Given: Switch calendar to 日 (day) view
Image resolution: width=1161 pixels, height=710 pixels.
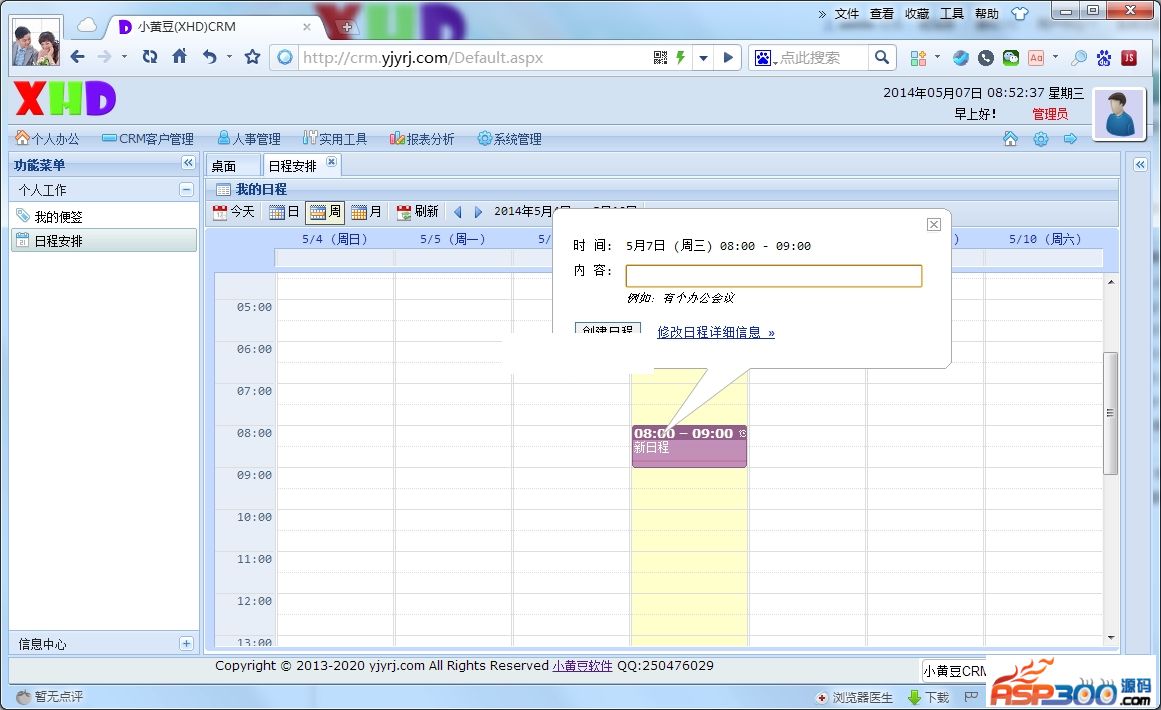Looking at the screenshot, I should coord(285,212).
